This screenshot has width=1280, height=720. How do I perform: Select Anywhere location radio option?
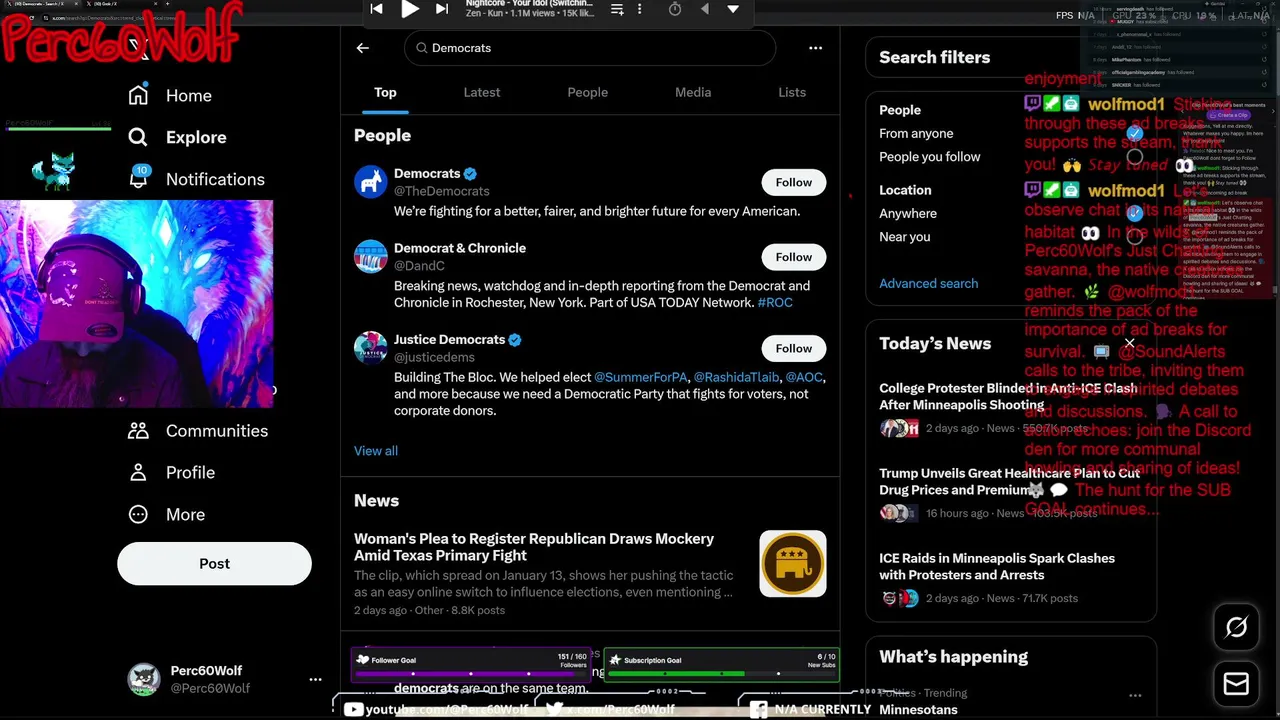pos(1134,213)
